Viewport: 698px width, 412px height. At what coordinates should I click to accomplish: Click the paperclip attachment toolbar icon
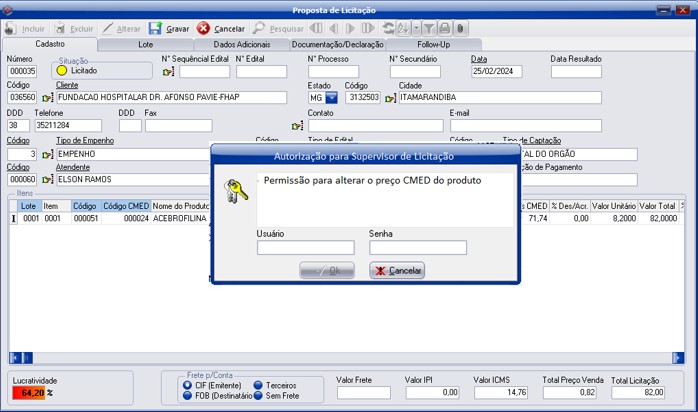click(x=460, y=28)
